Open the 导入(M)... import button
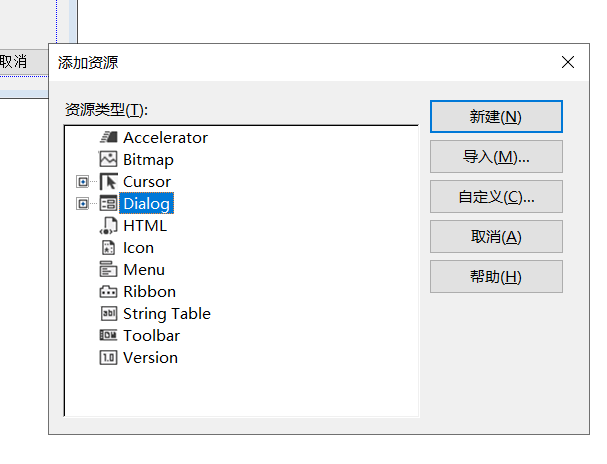The width and height of the screenshot is (607, 464). coord(496,157)
